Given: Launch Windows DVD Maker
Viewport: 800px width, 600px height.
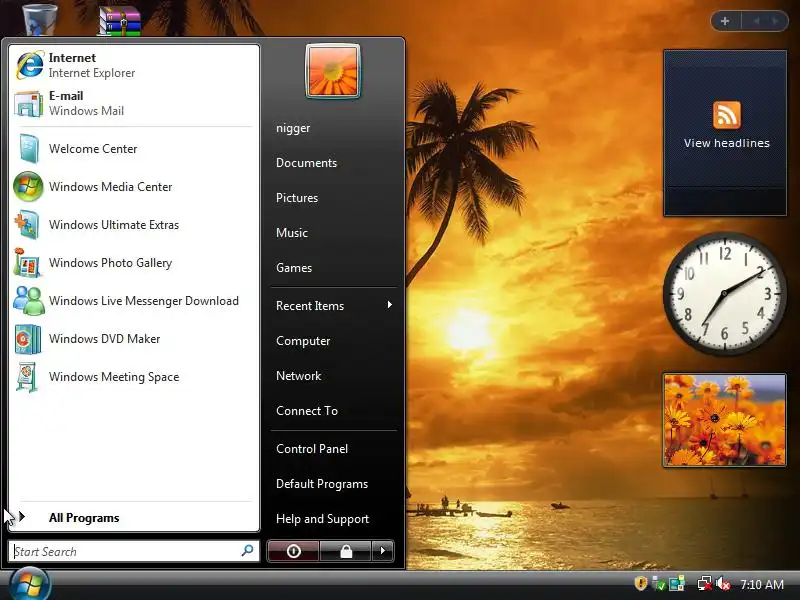Looking at the screenshot, I should coord(134,339).
